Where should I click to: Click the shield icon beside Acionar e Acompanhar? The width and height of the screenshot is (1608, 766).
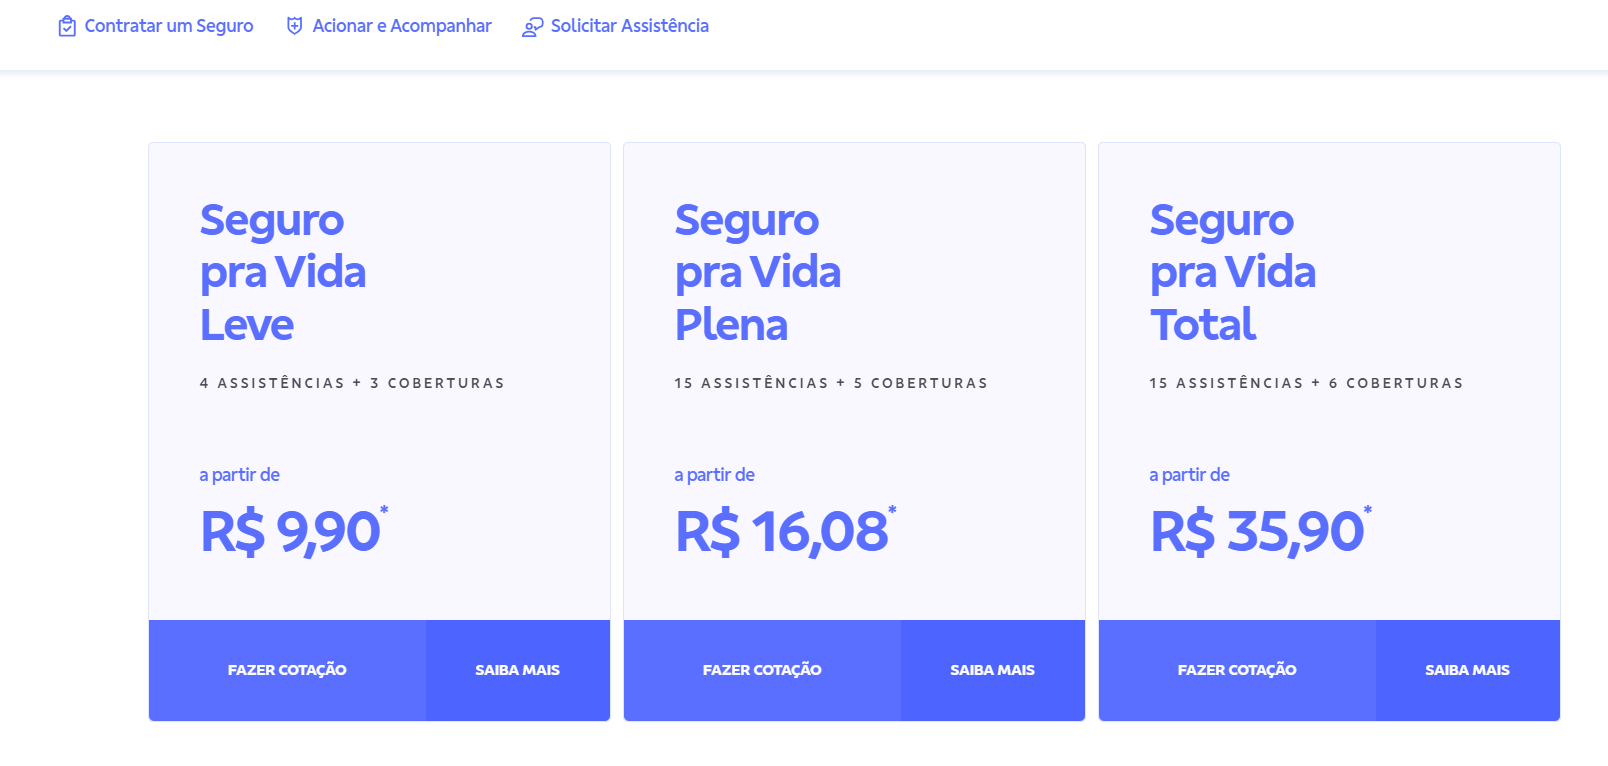[294, 26]
